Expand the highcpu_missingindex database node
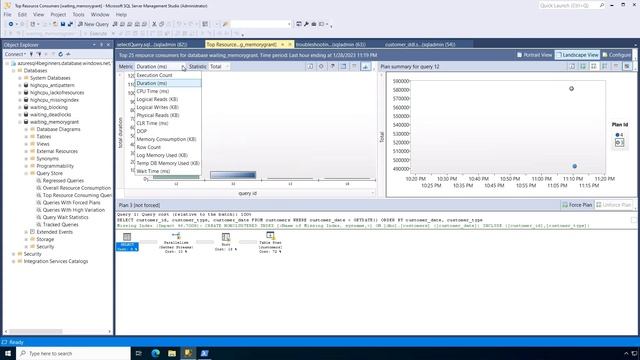This screenshot has width=640, height=360. [20, 100]
